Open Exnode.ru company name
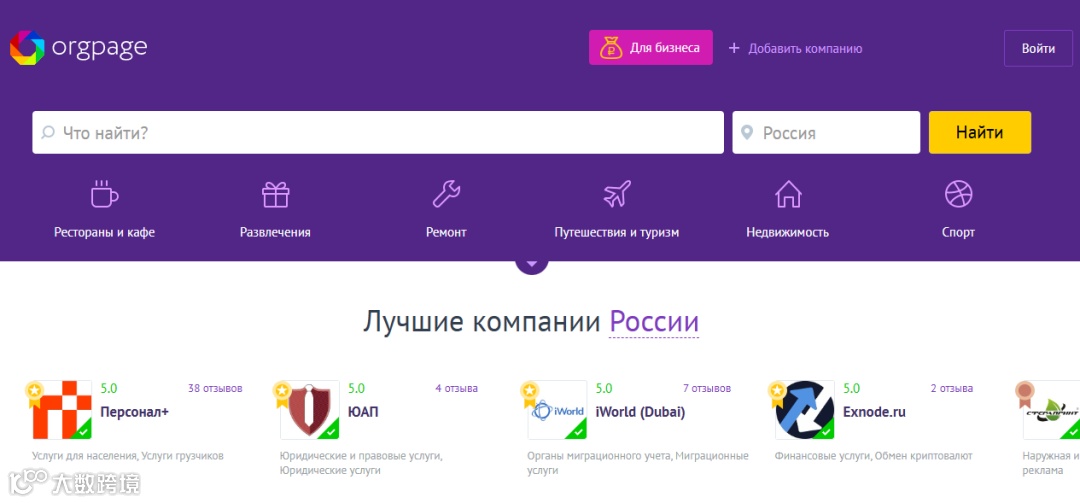1080x503 pixels. click(x=874, y=413)
